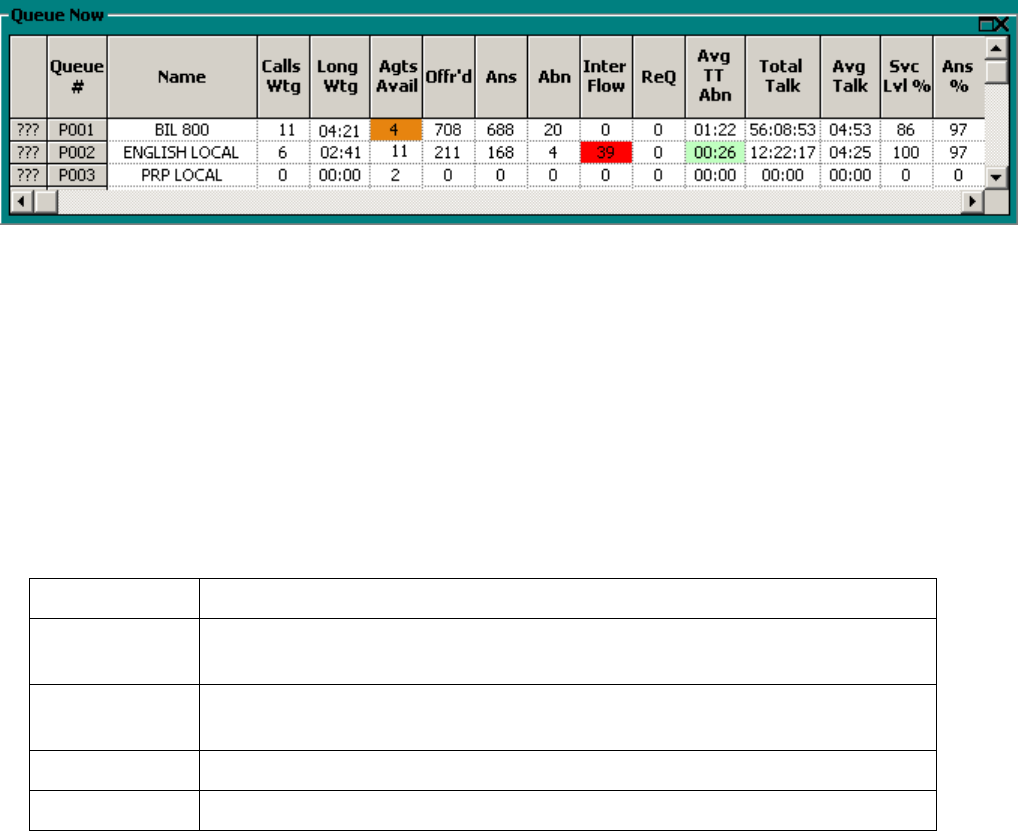The height and width of the screenshot is (831, 1018).
Task: Click the ??? cell in the P003 row
Action: coord(29,175)
